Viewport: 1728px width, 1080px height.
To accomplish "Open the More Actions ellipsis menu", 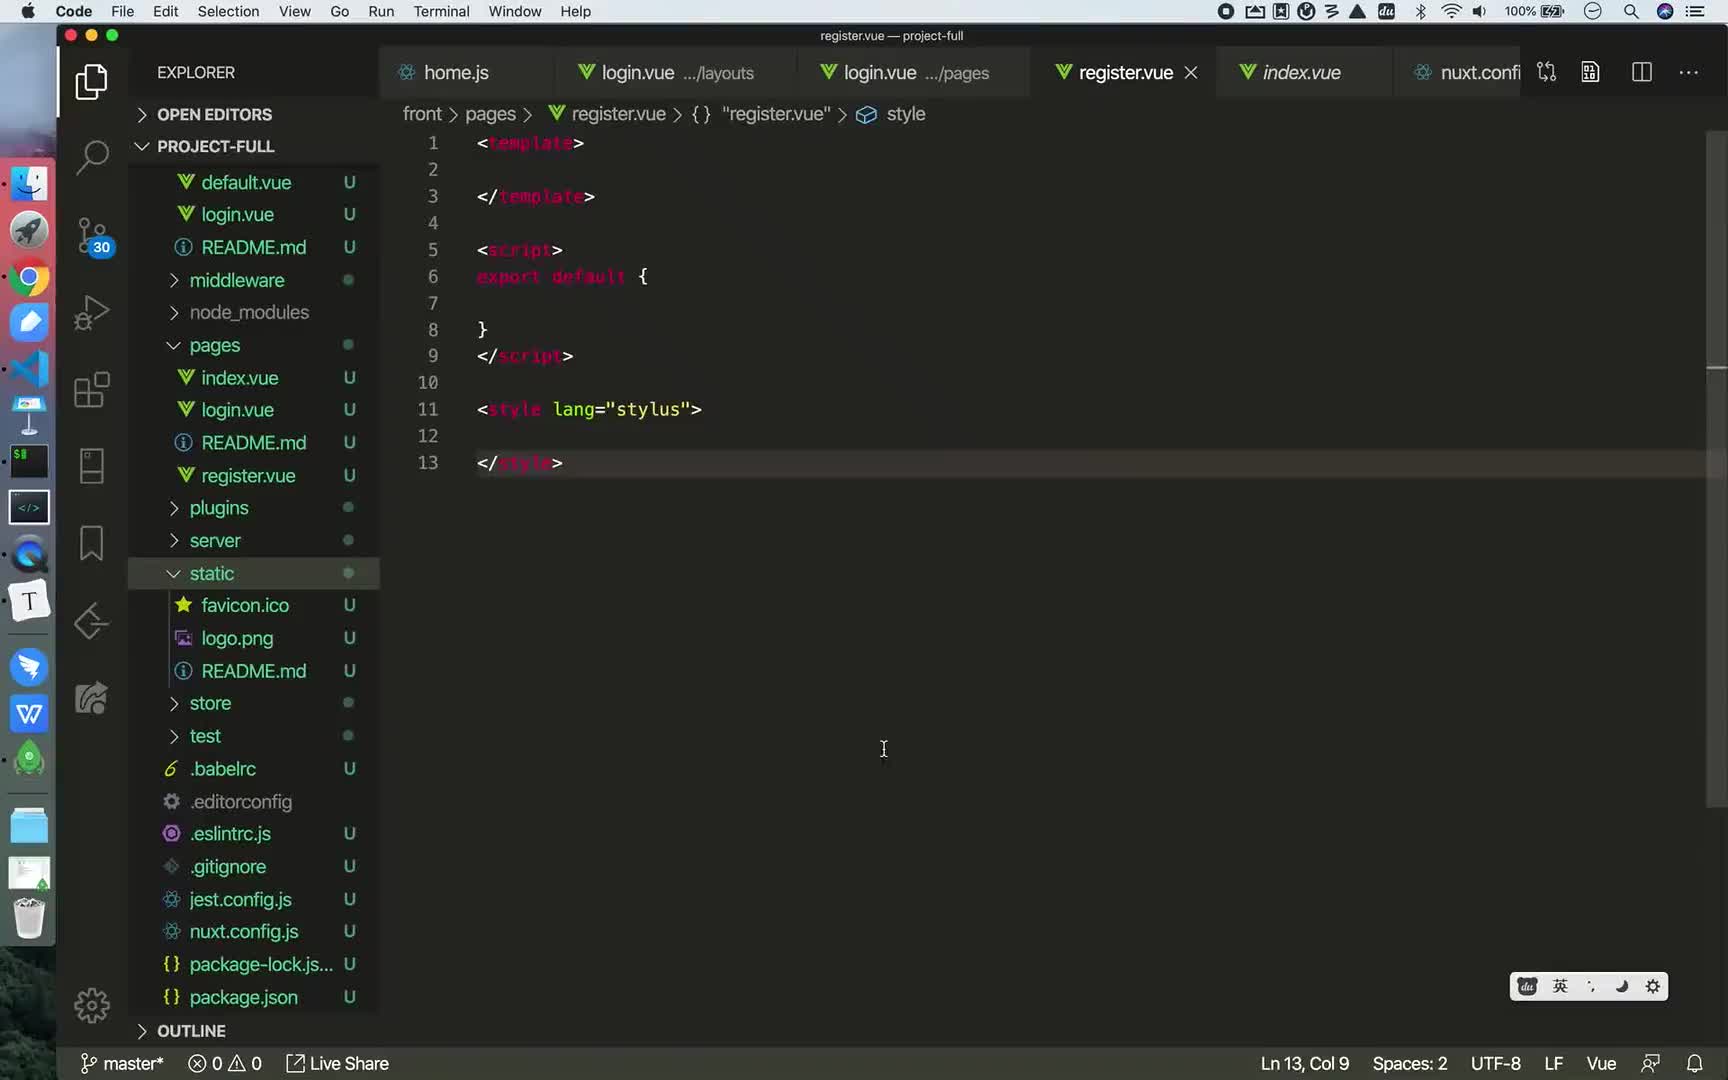I will tap(1689, 72).
